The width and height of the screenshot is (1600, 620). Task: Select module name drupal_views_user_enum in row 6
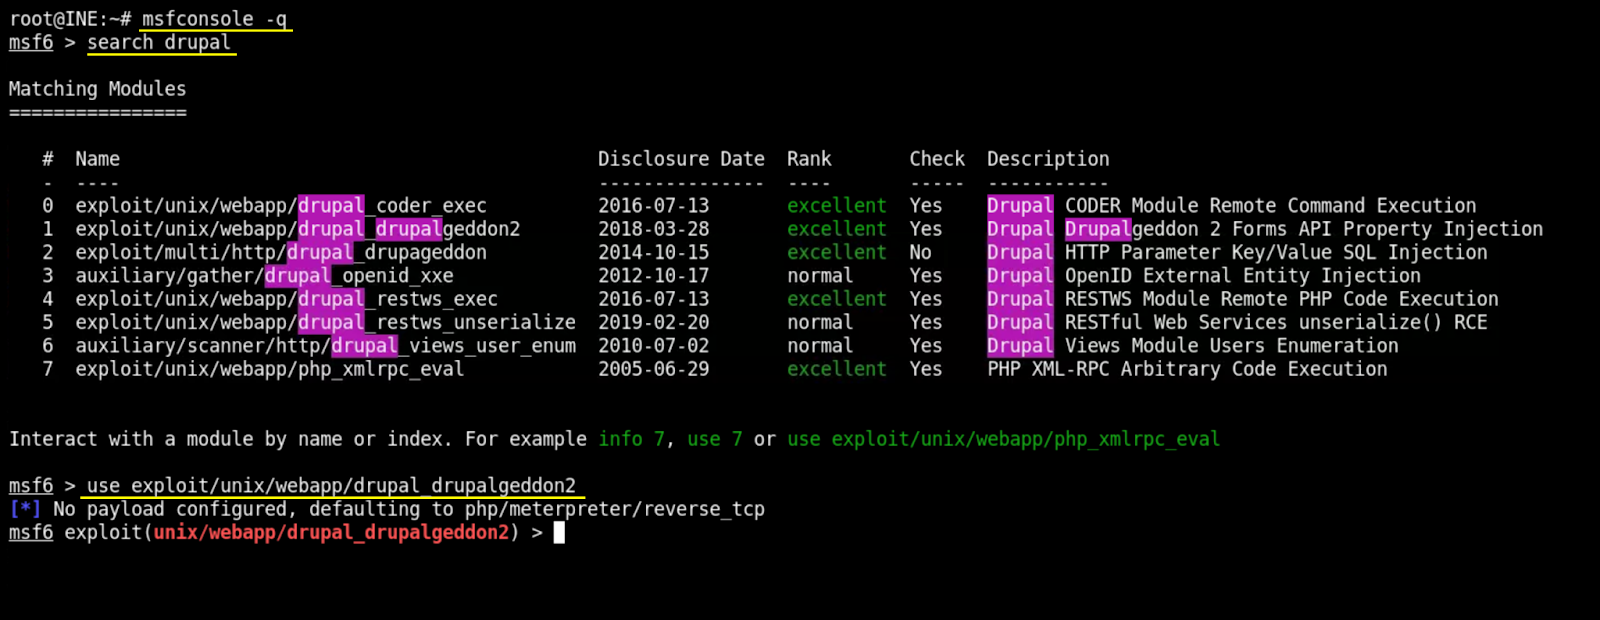(326, 346)
